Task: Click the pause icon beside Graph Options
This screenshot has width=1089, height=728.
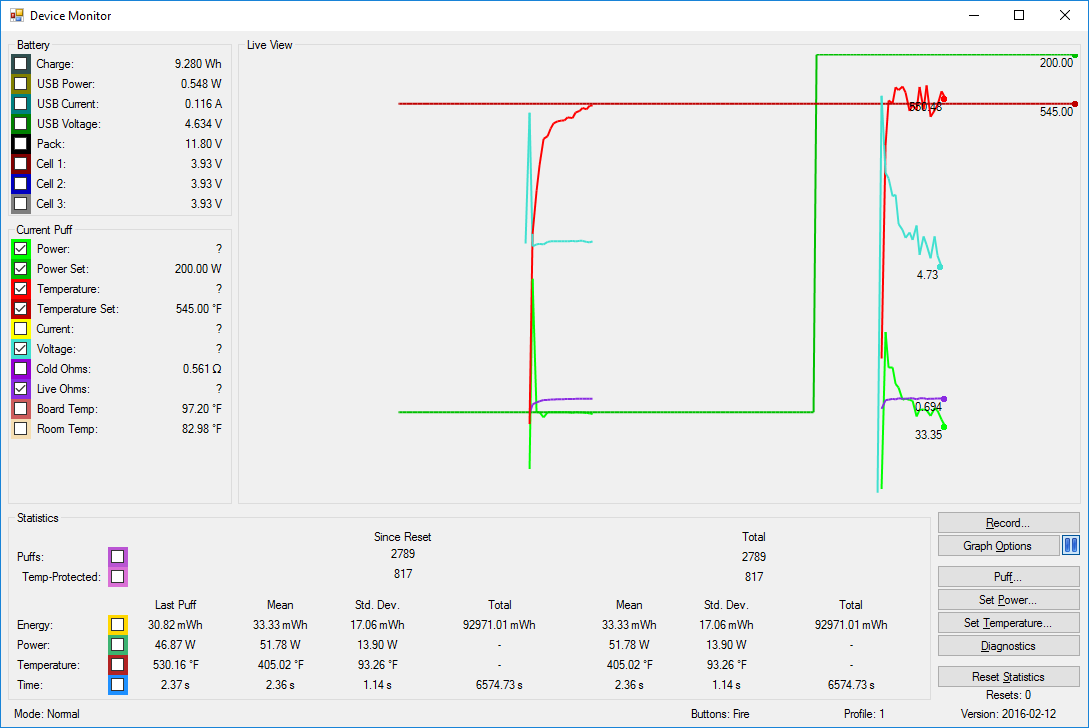Action: 1070,545
